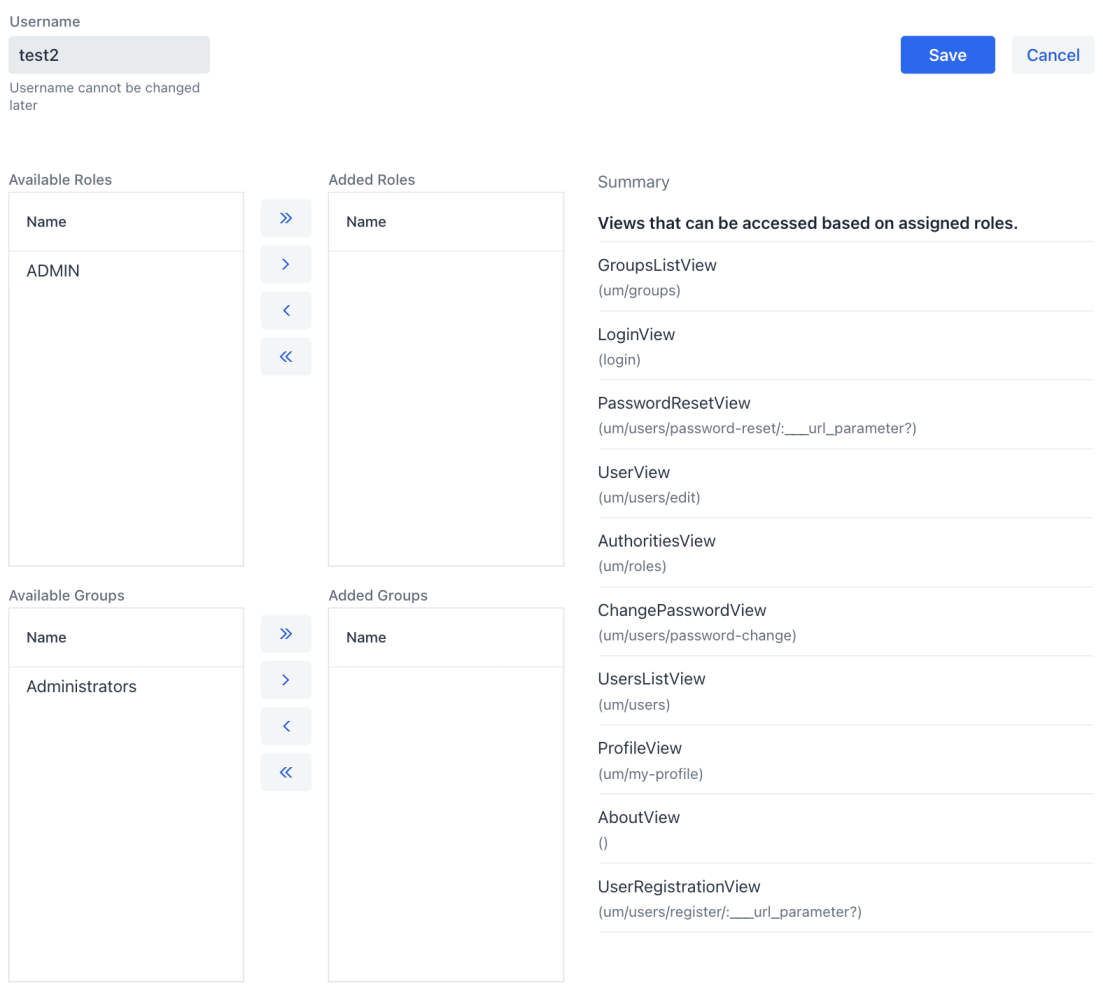The height and width of the screenshot is (991, 1103).
Task: Click Name header in Available Roles
Action: tap(46, 222)
